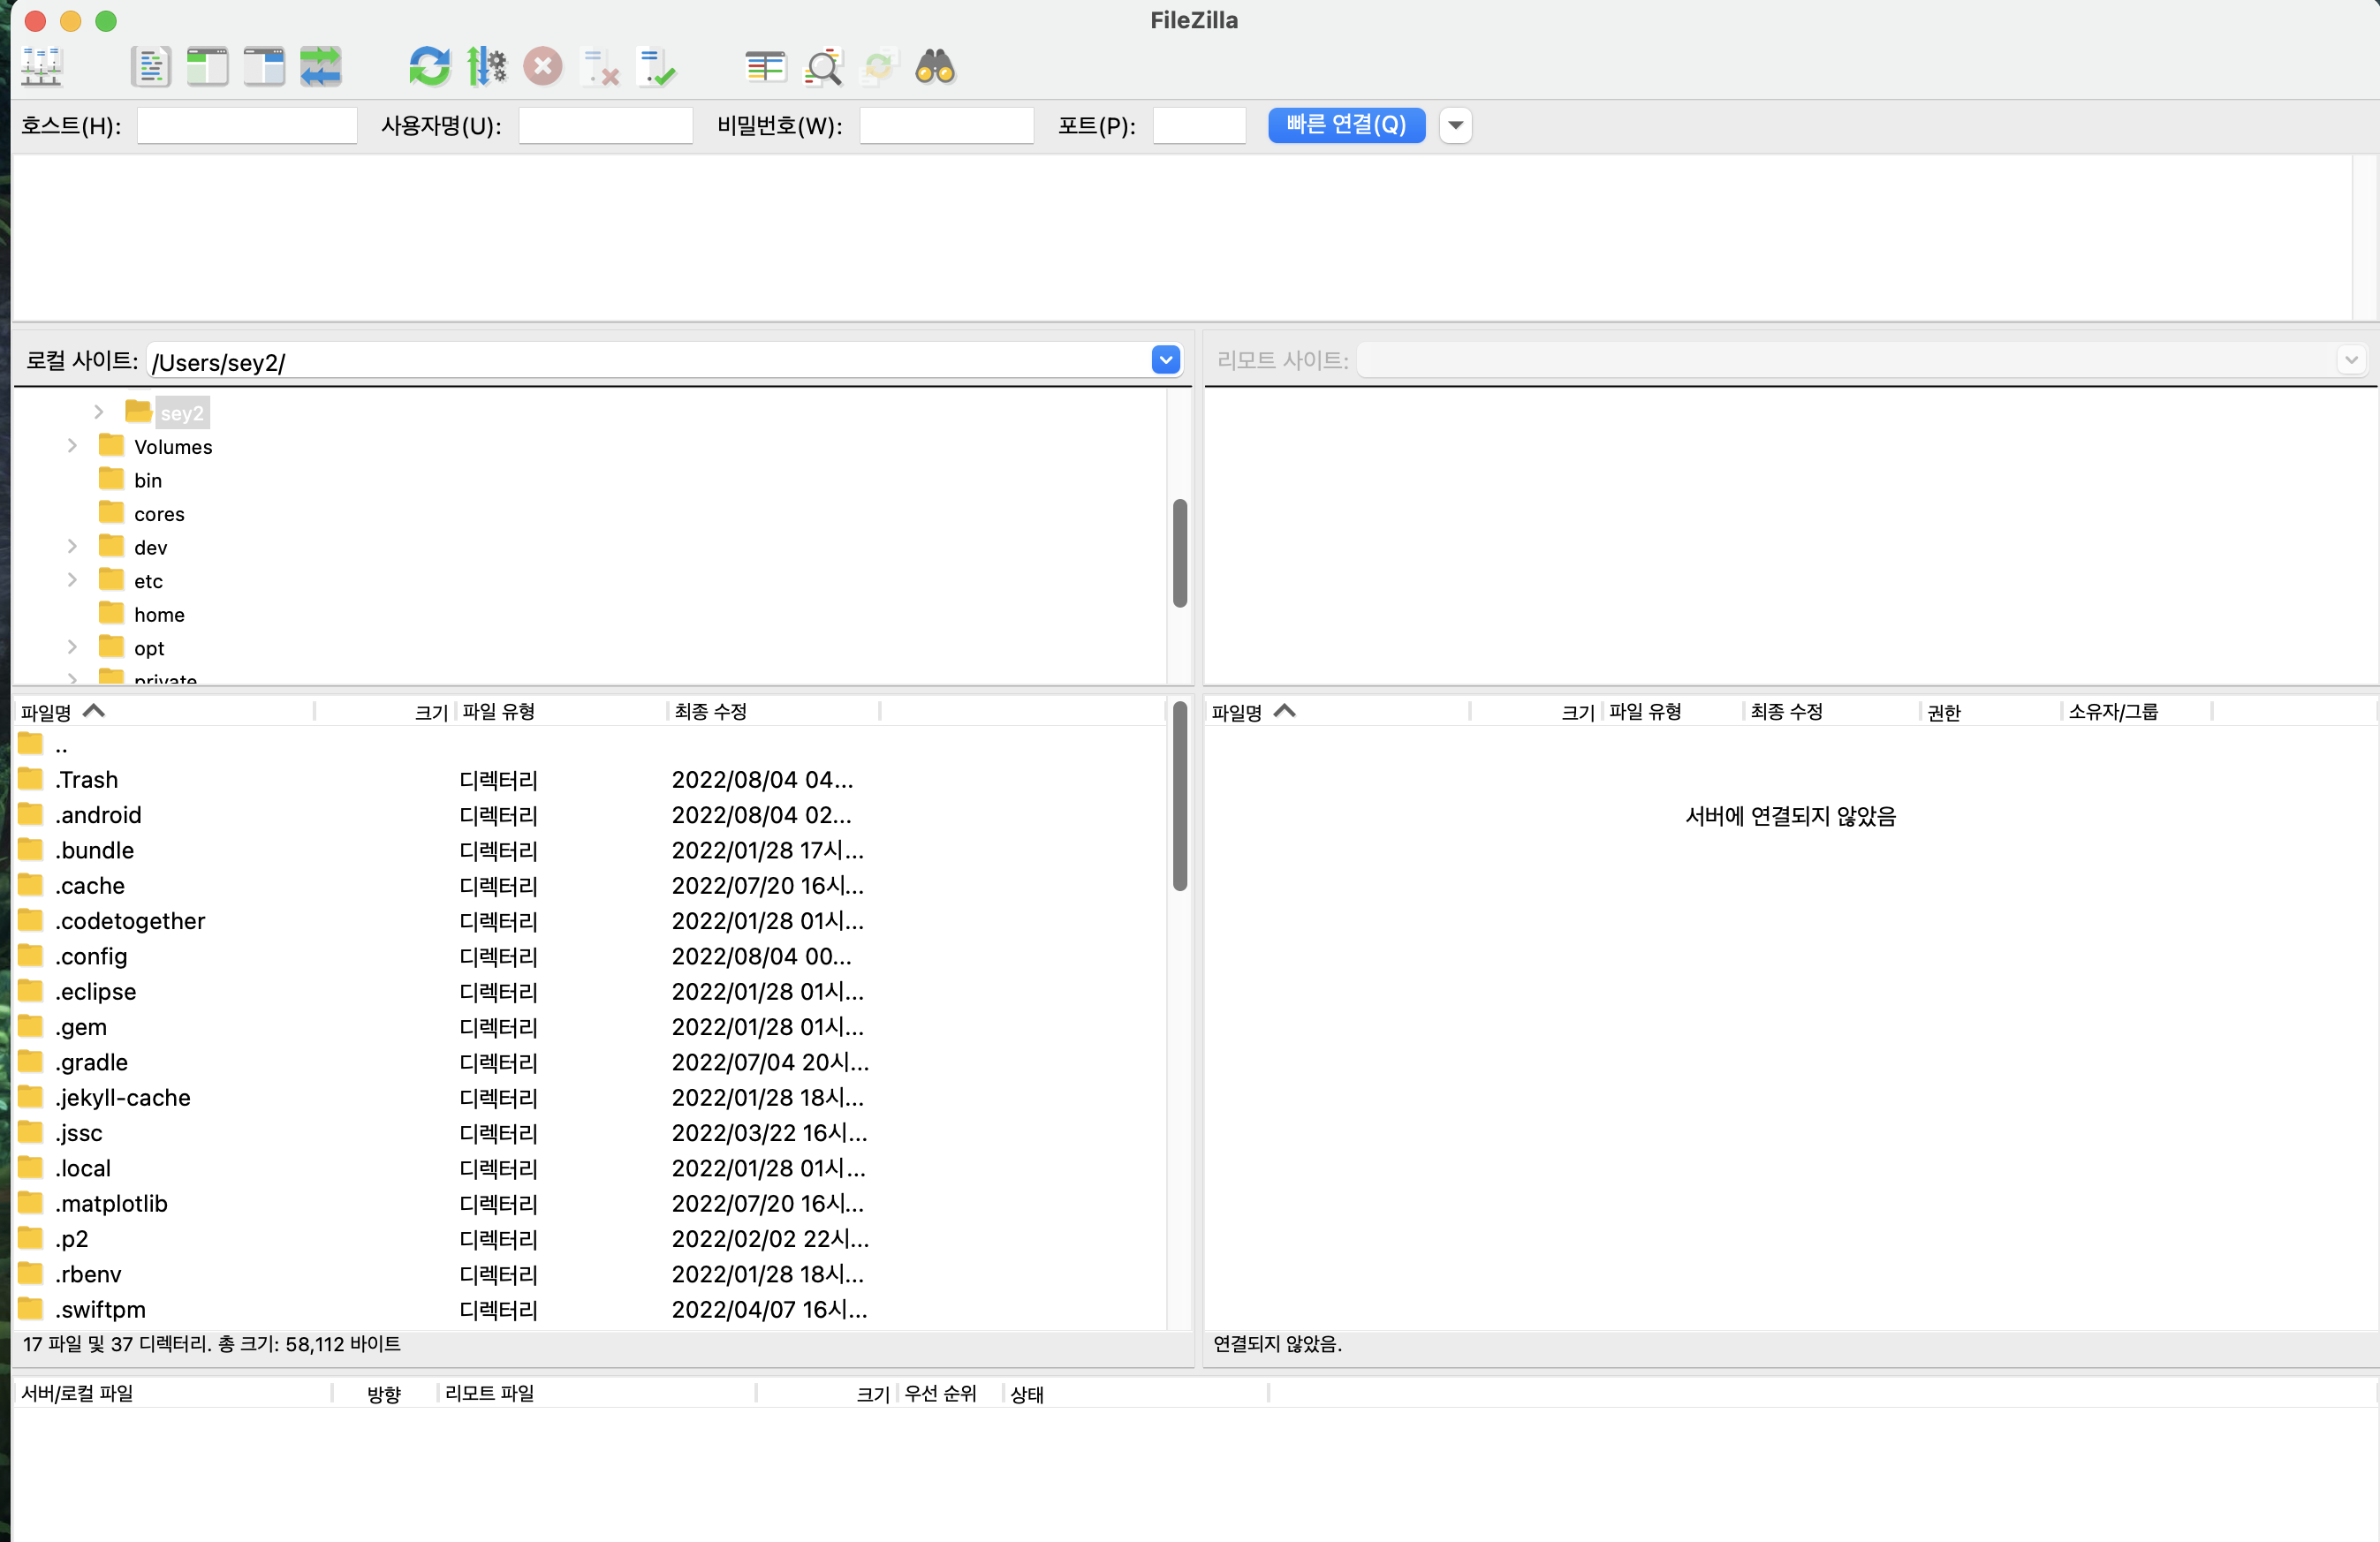Click binoculars file search icon
The width and height of the screenshot is (2380, 1542).
pyautogui.click(x=935, y=67)
